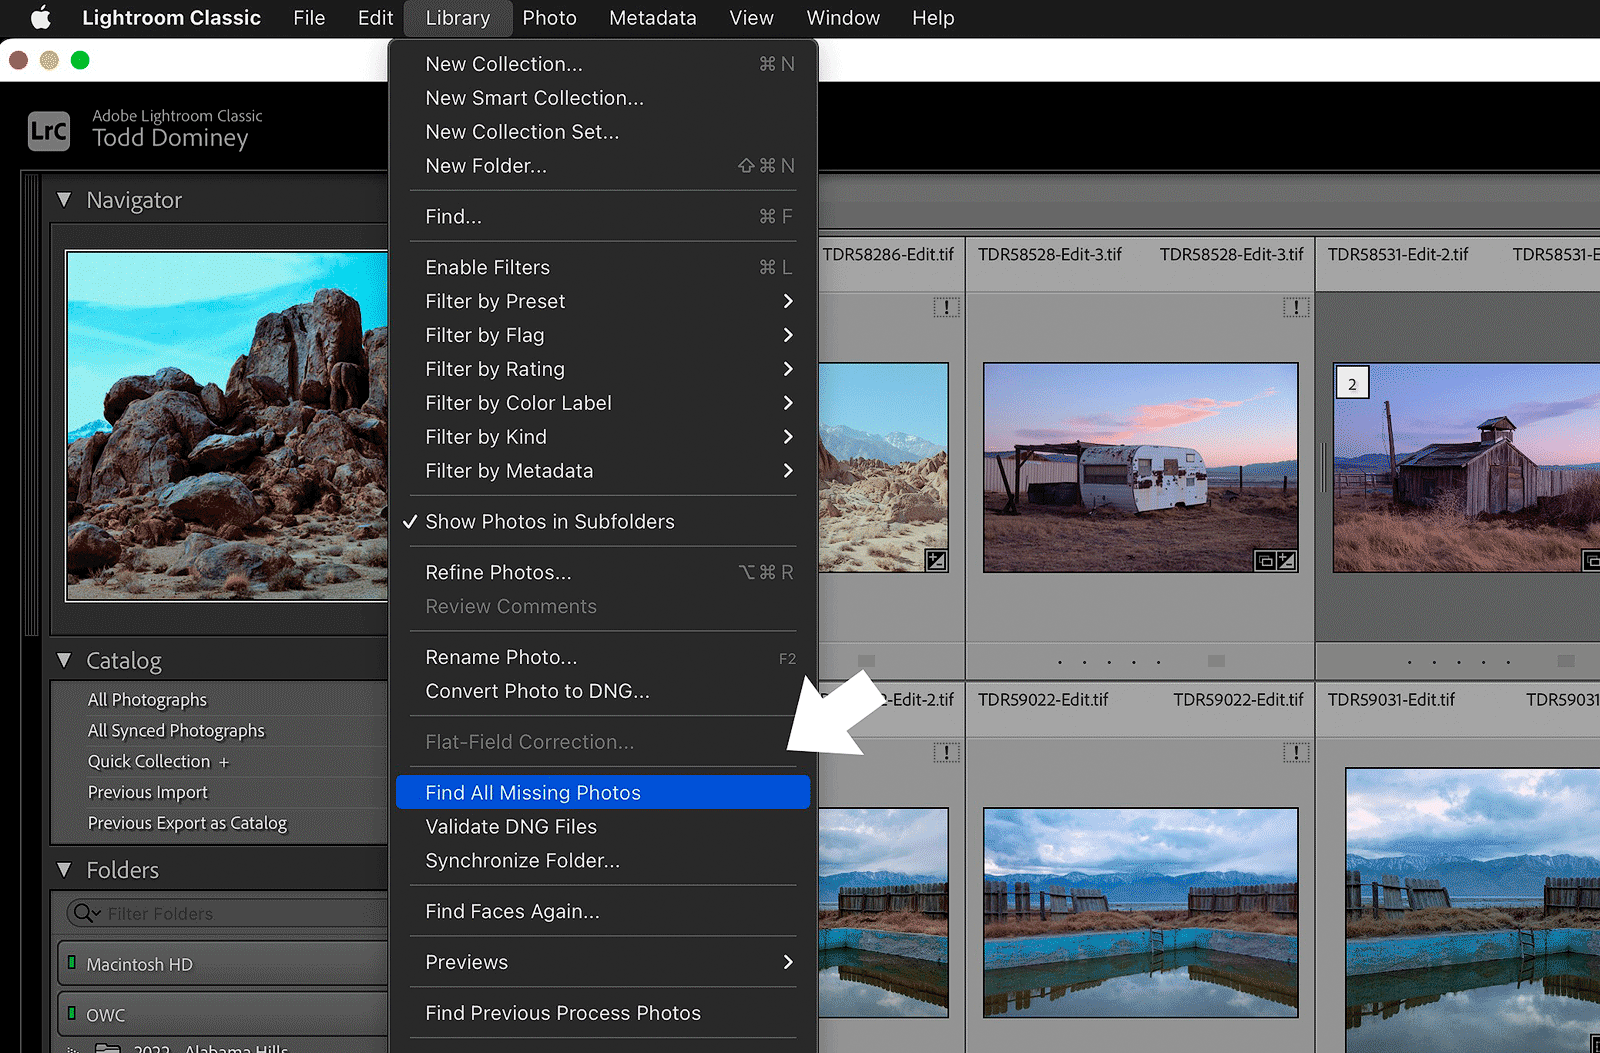Click the stack count badge on TDR58531-Edit-2.tif
The image size is (1600, 1053).
pyautogui.click(x=1352, y=382)
